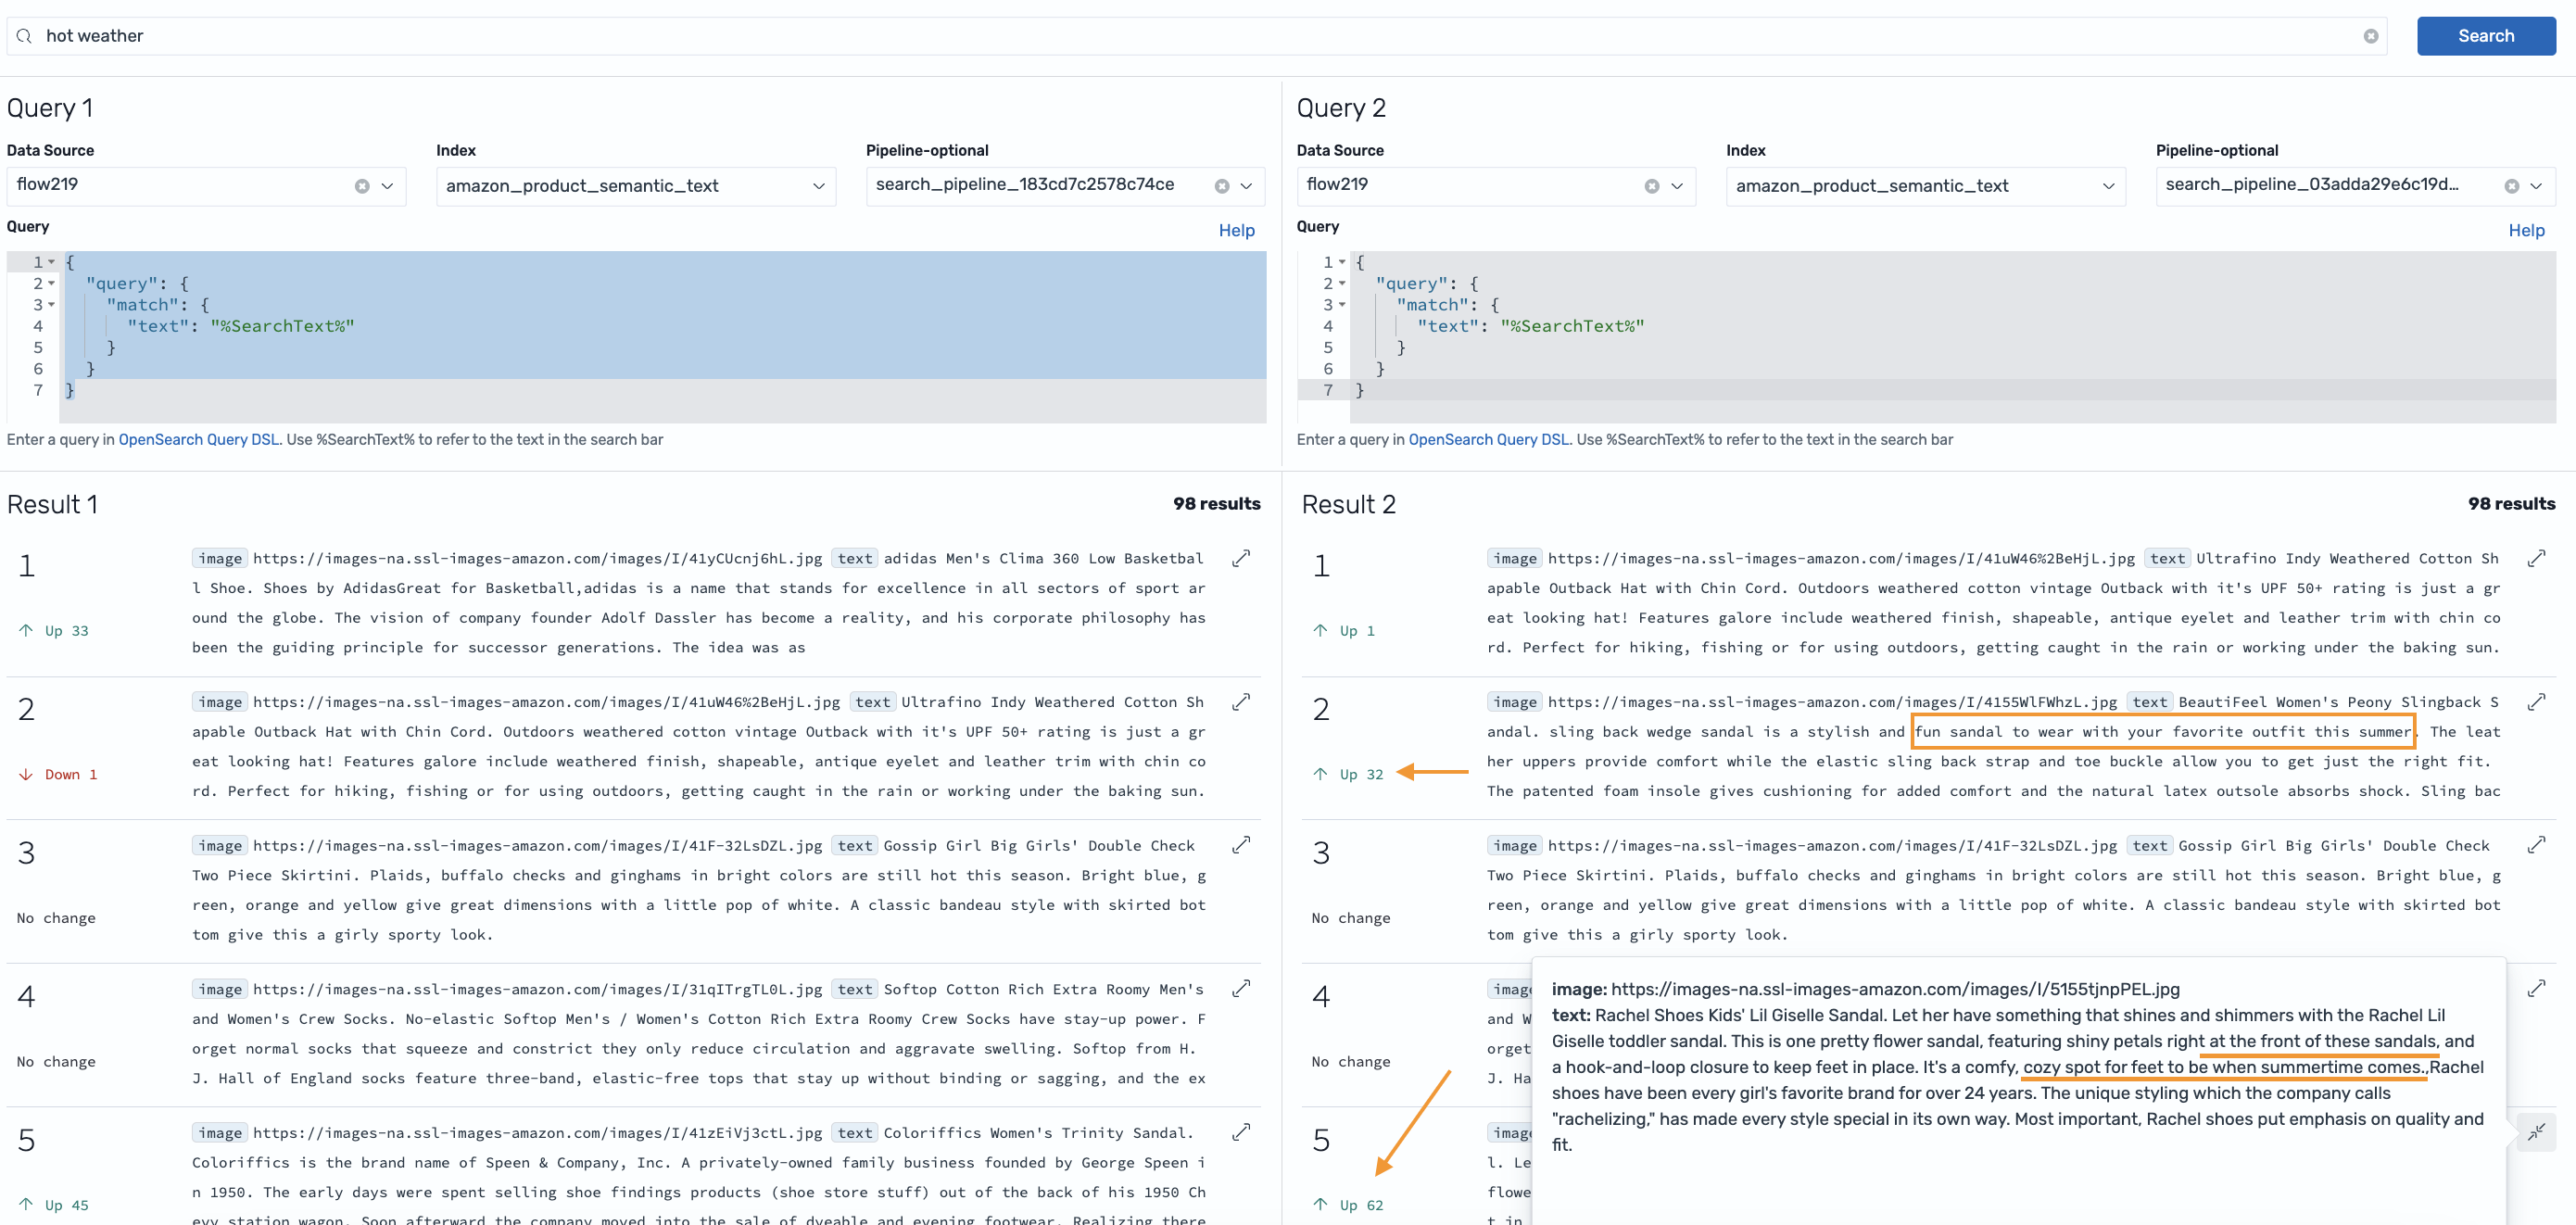Collapse the expanded fifth result popup
Image resolution: width=2576 pixels, height=1225 pixels.
coord(2535,1132)
